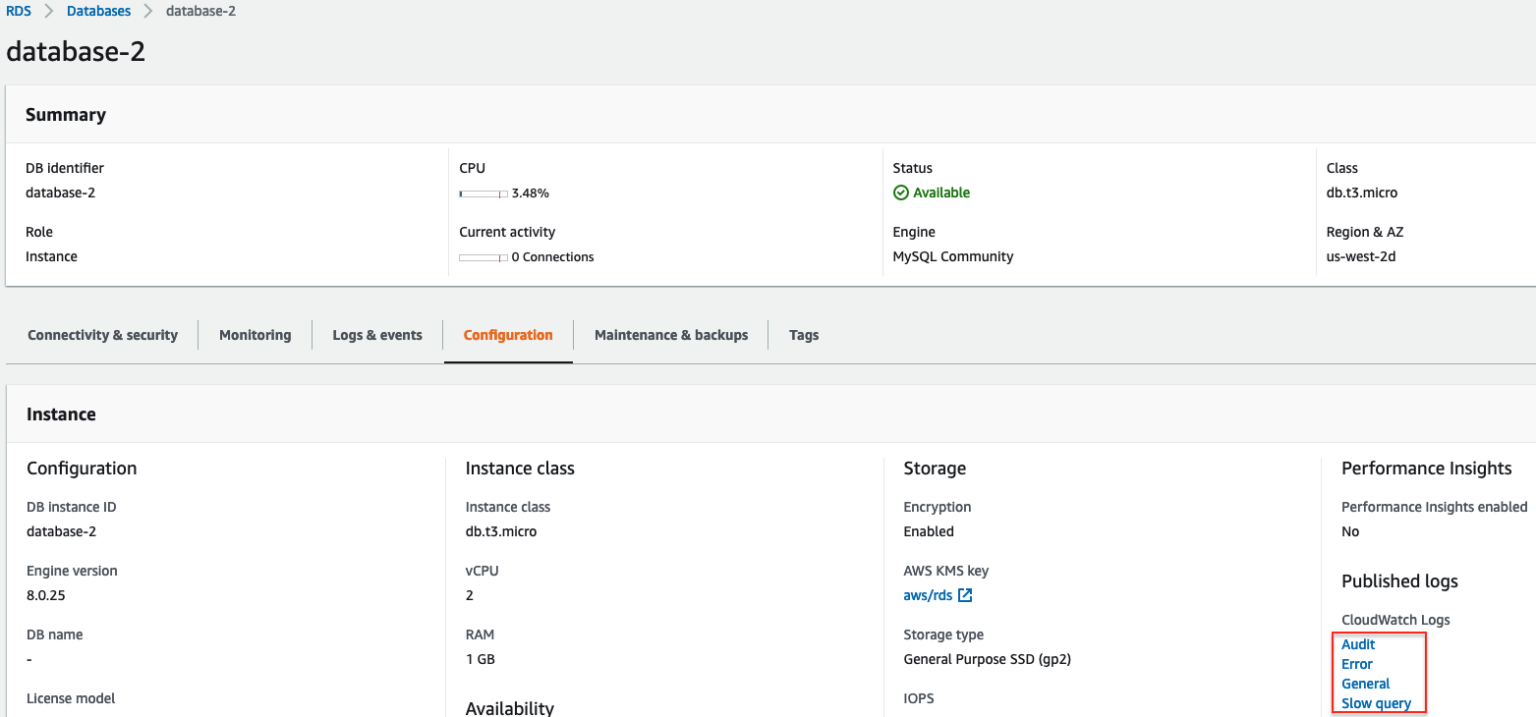Open the Slow query log link
Viewport: 1536px width, 717px height.
1376,703
